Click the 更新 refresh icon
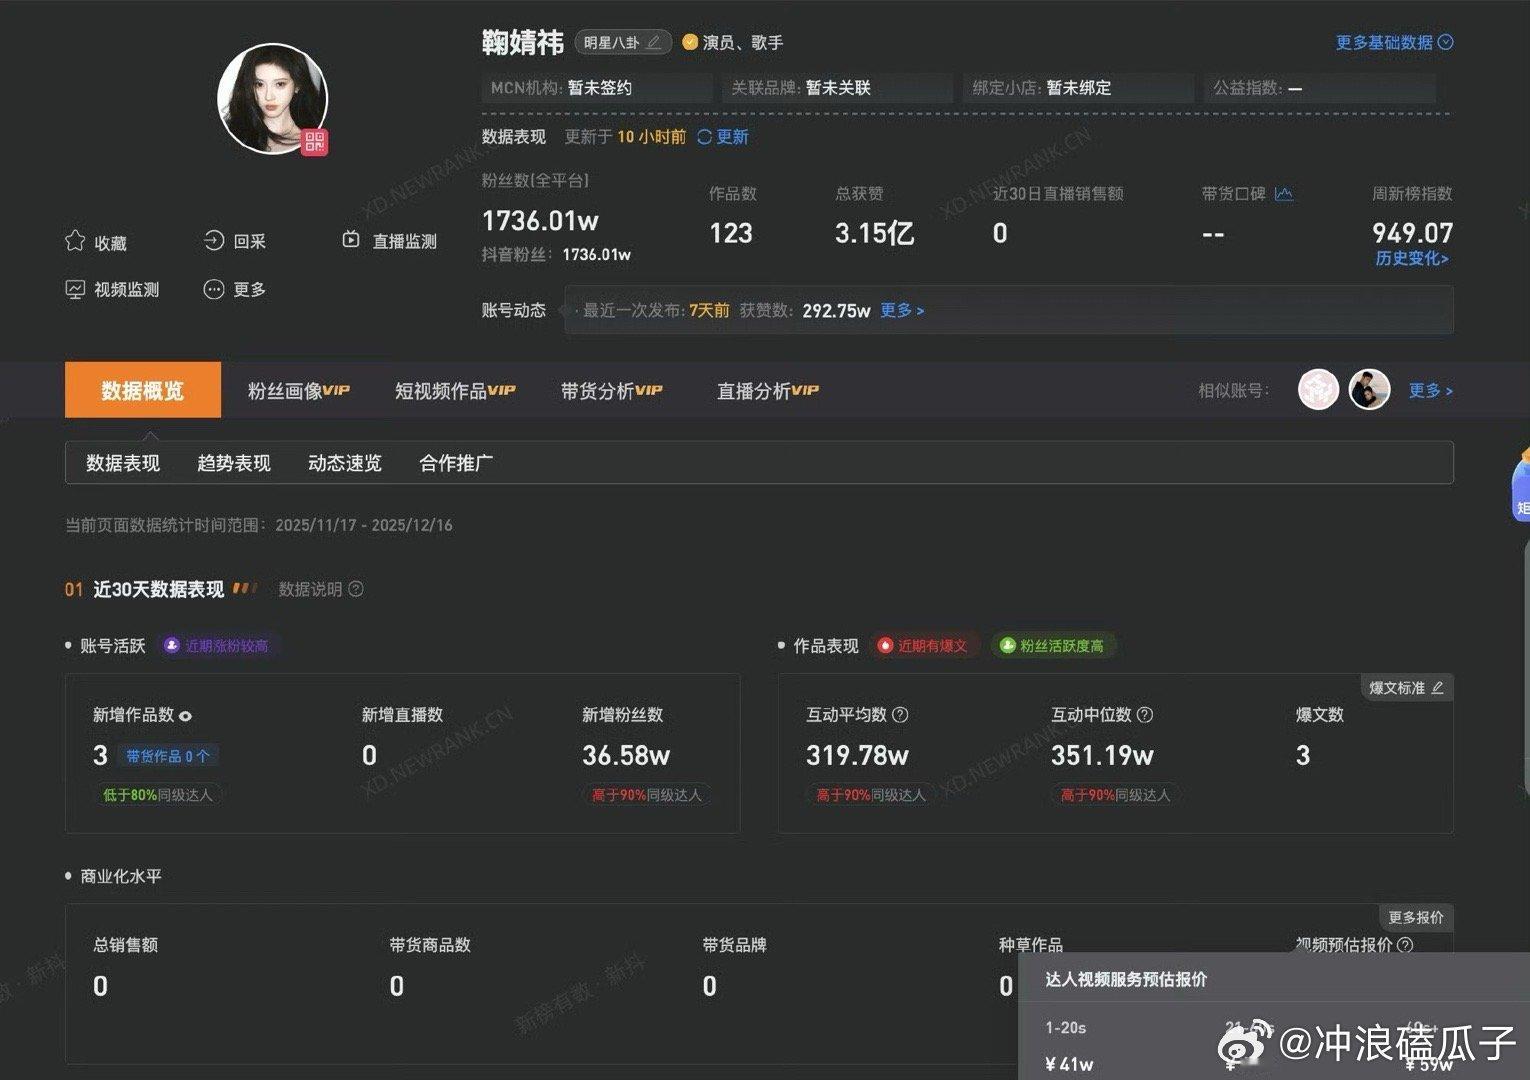This screenshot has width=1530, height=1080. (x=703, y=137)
